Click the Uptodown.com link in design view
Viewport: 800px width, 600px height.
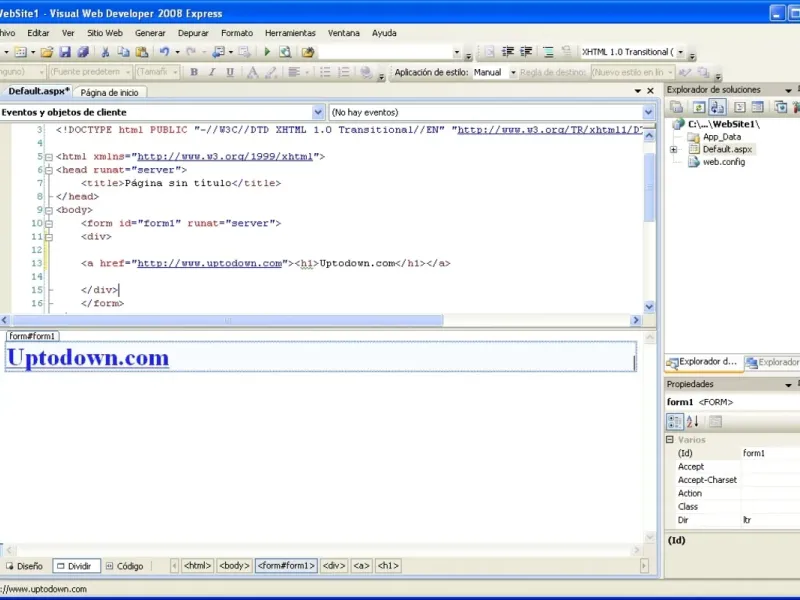(88, 357)
